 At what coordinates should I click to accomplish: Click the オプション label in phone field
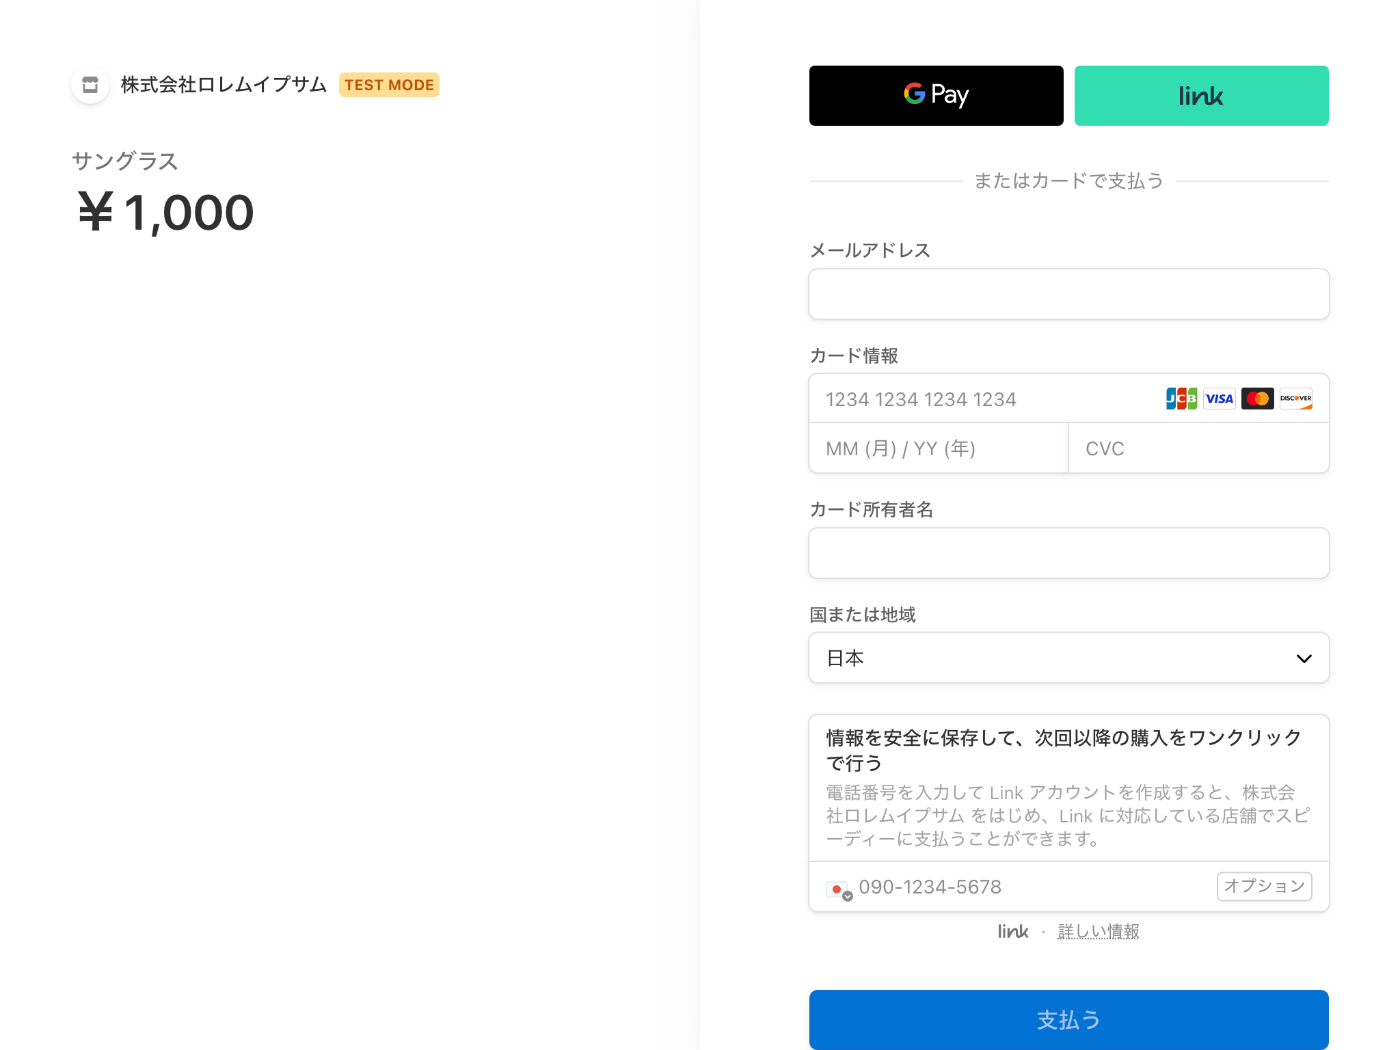click(x=1264, y=886)
